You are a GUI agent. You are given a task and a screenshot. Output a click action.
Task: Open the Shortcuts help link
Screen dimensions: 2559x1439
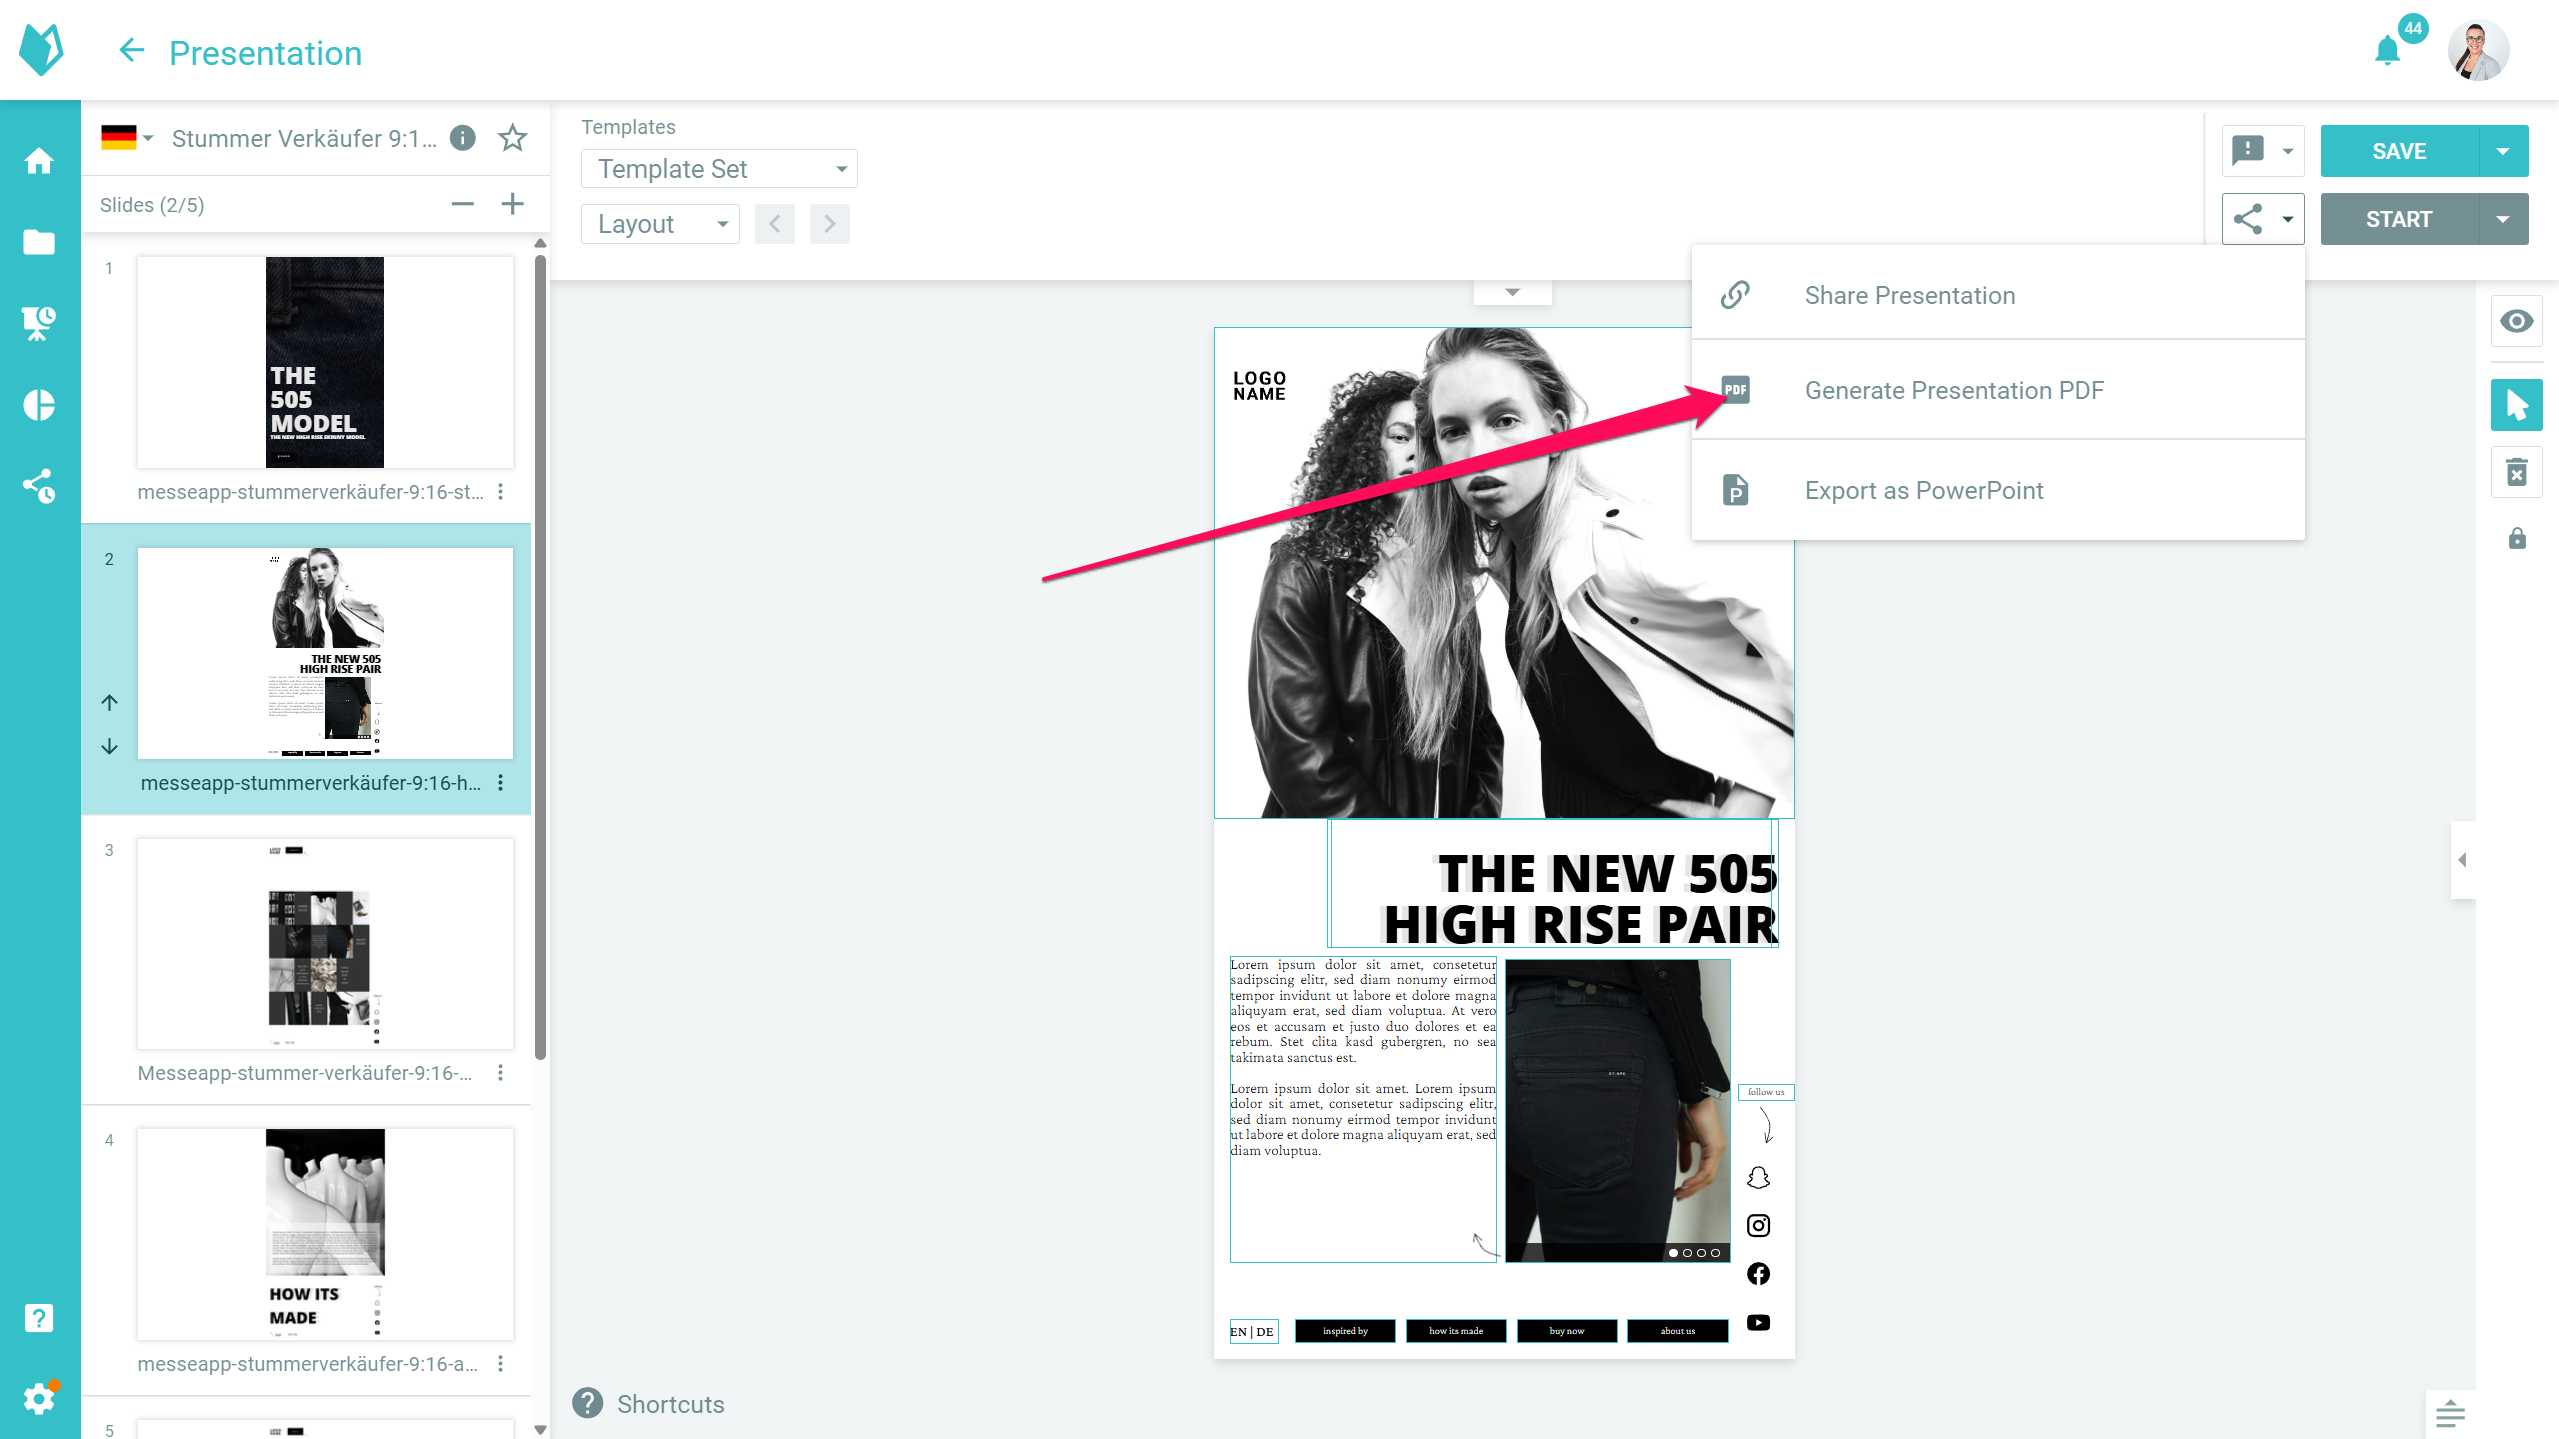648,1404
